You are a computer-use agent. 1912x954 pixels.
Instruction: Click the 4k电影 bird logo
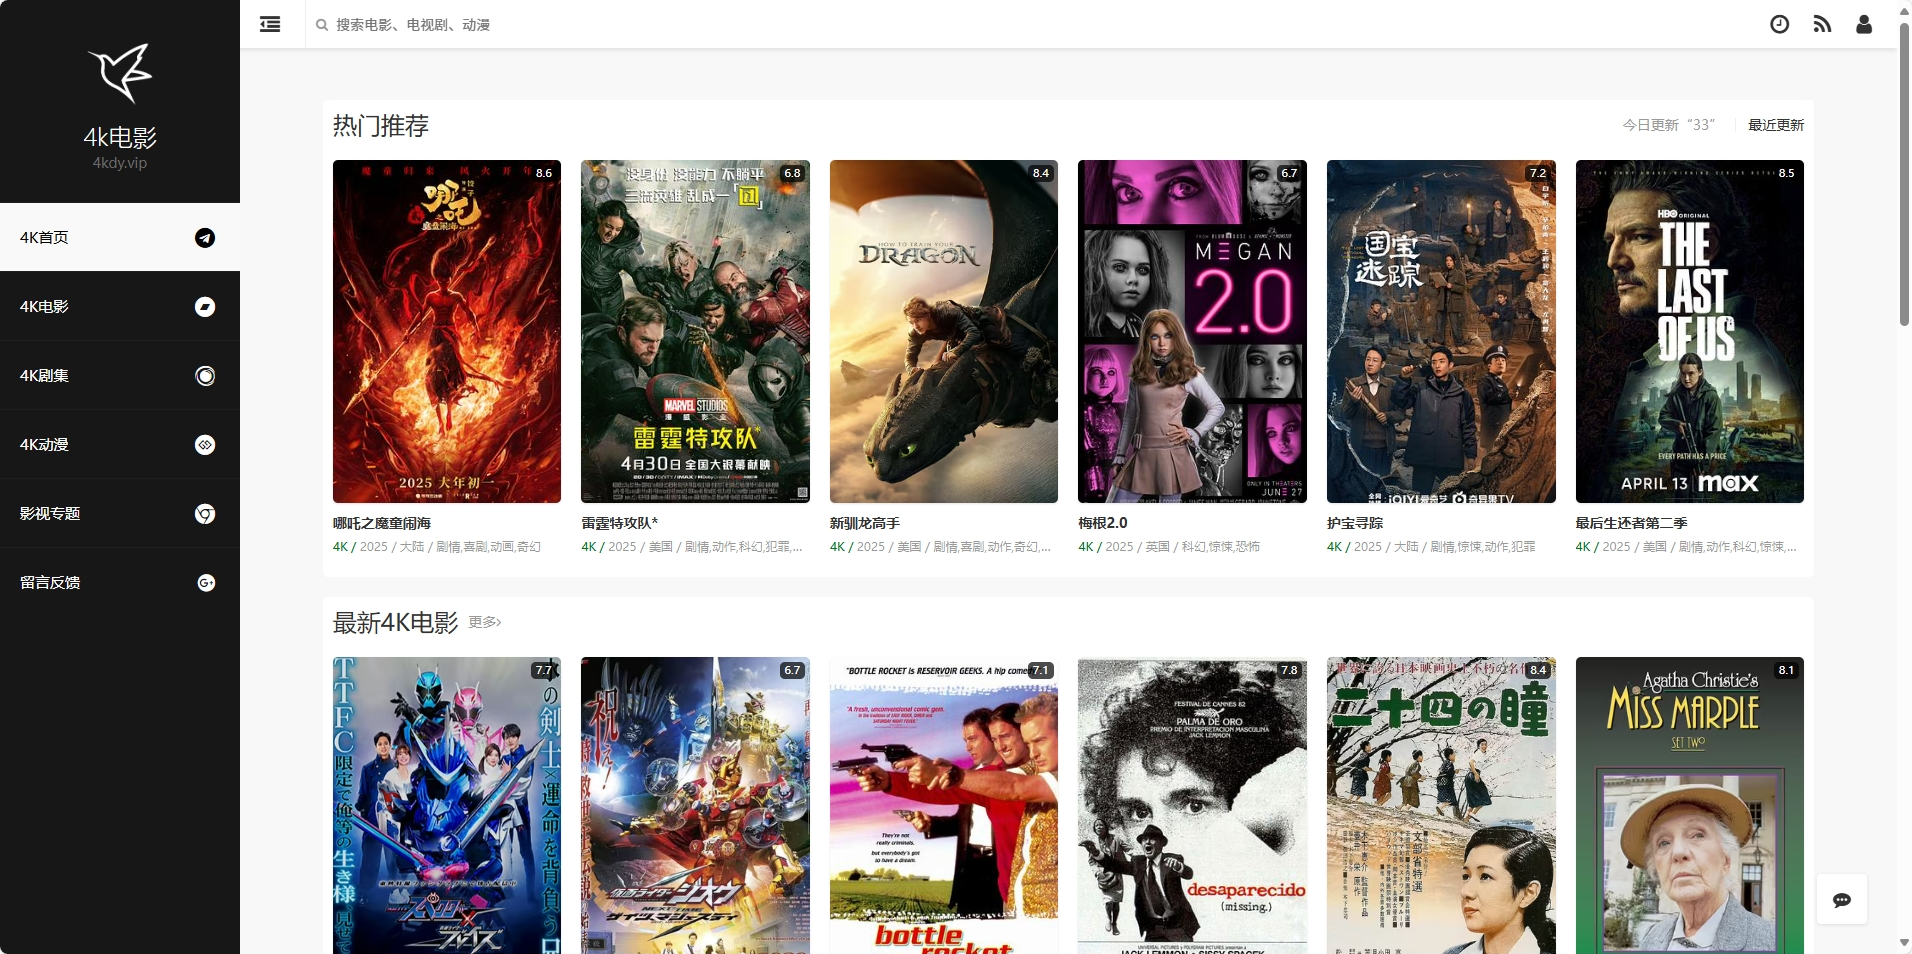point(120,73)
